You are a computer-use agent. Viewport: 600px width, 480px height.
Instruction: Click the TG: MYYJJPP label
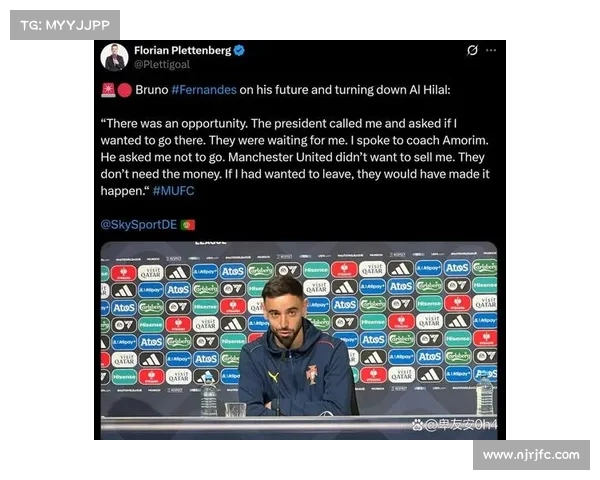point(65,25)
